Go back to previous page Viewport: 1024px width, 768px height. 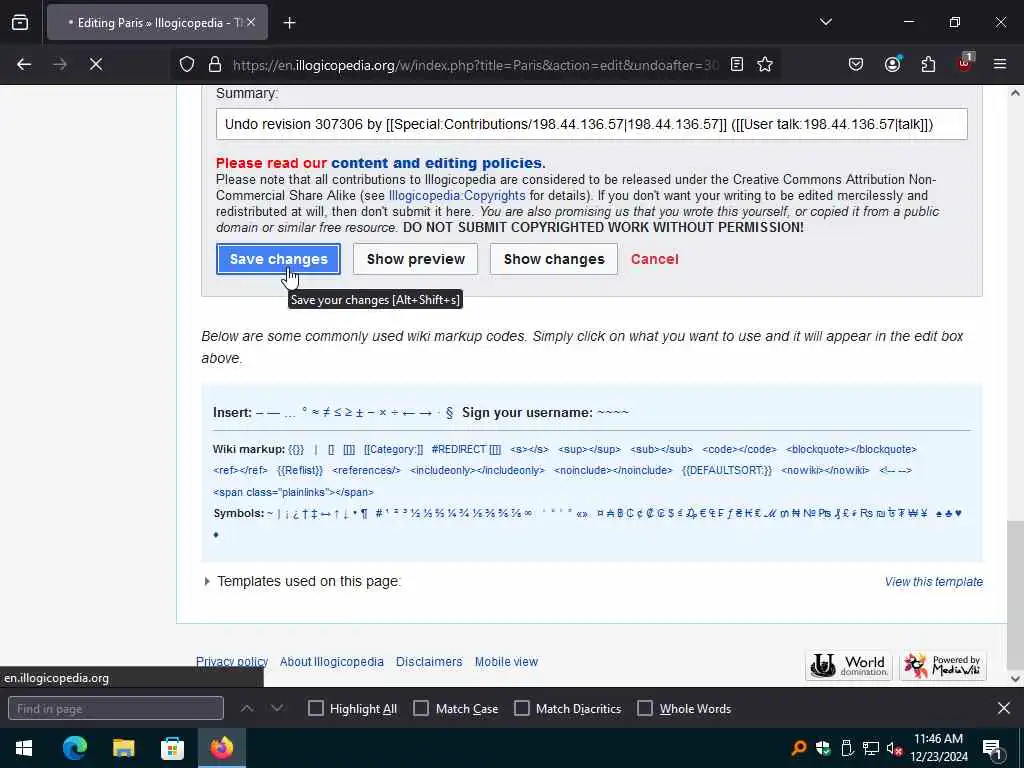(x=24, y=64)
